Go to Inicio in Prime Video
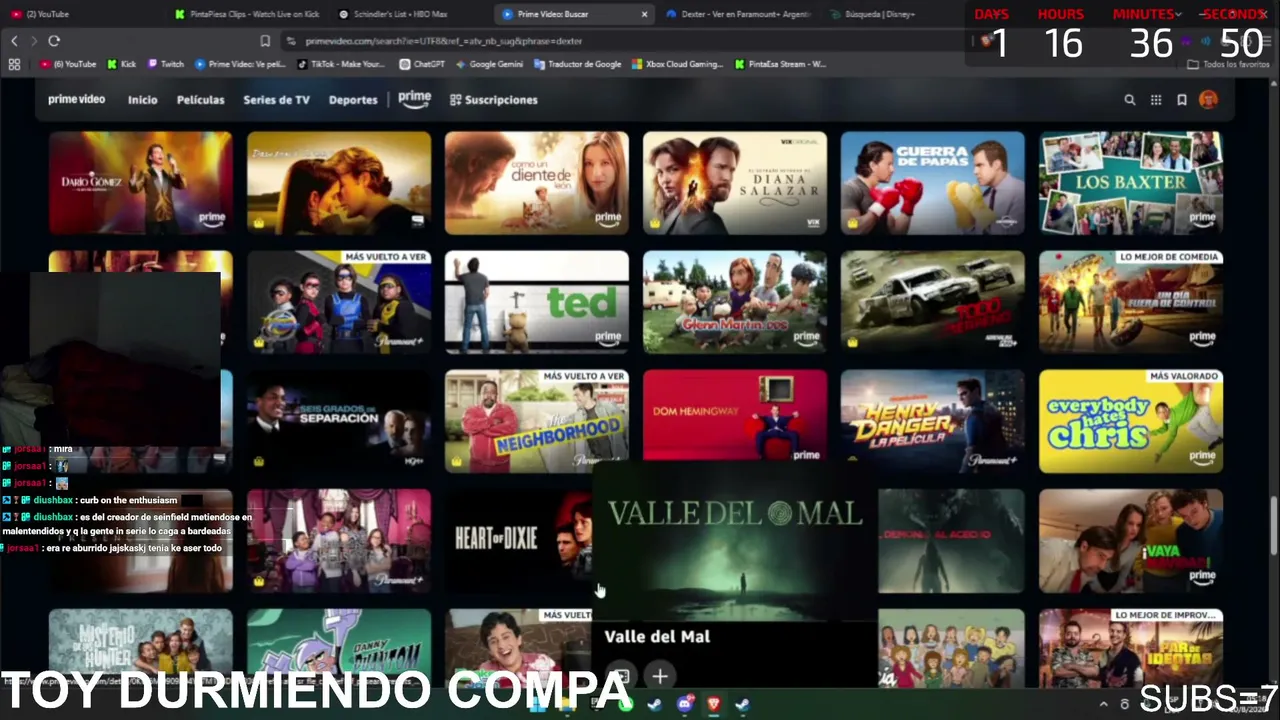This screenshot has height=720, width=1280. point(142,100)
